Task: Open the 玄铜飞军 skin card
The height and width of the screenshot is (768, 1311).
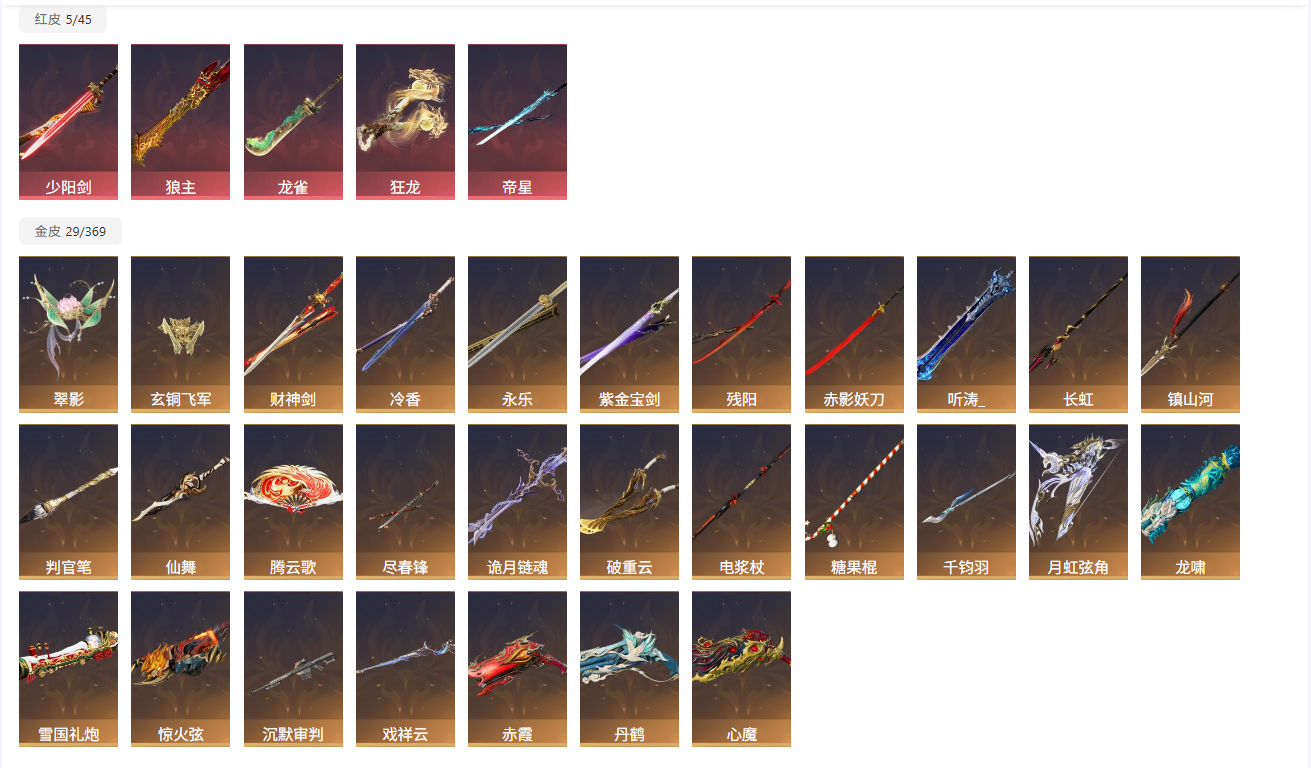Action: 180,334
